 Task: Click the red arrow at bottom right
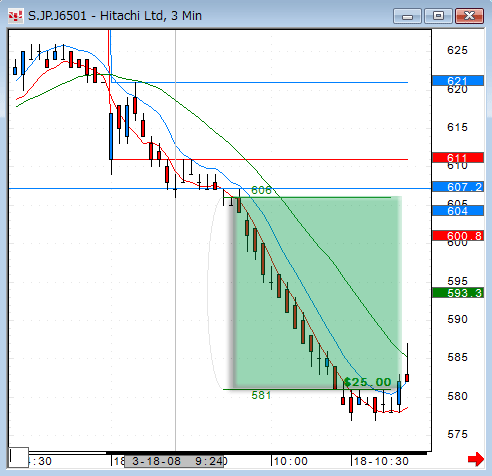tap(476, 459)
